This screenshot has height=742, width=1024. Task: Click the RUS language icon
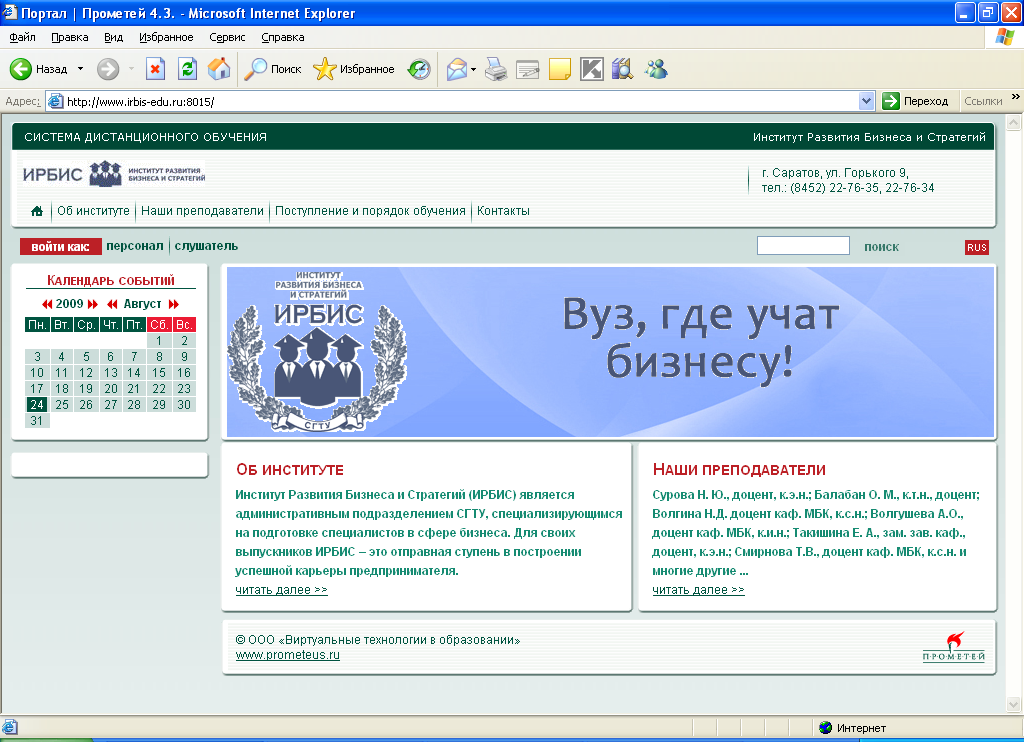(977, 247)
